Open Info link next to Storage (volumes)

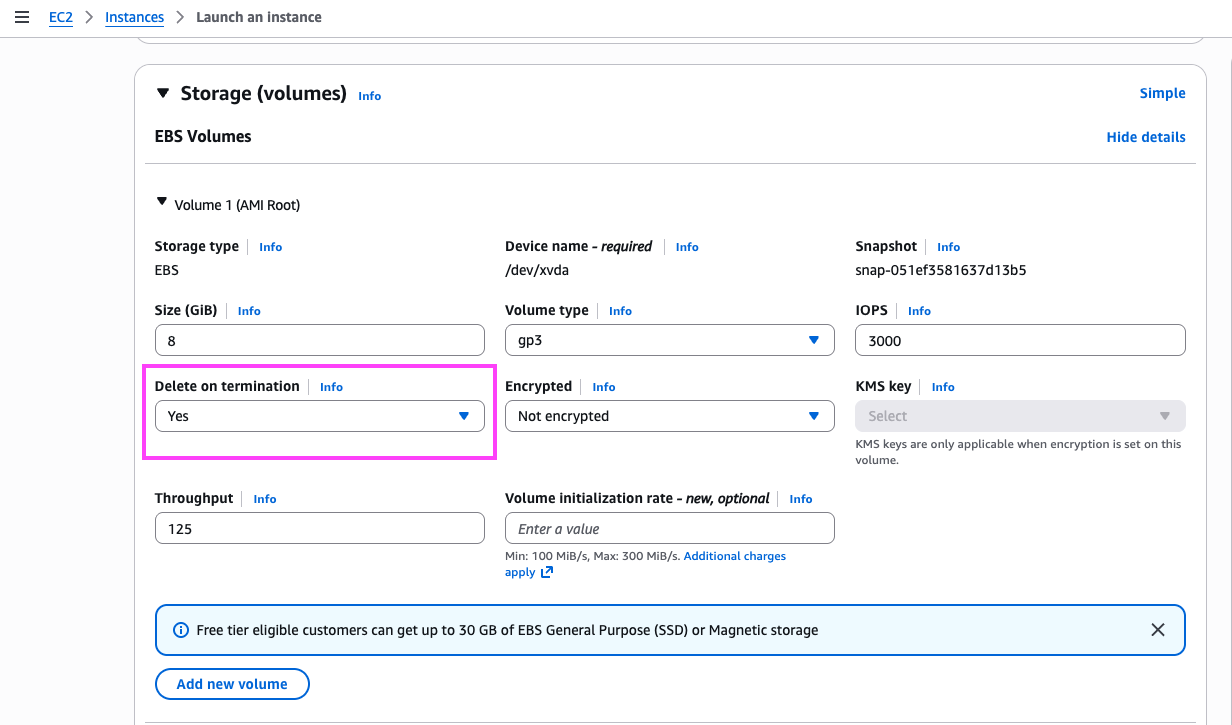click(370, 96)
